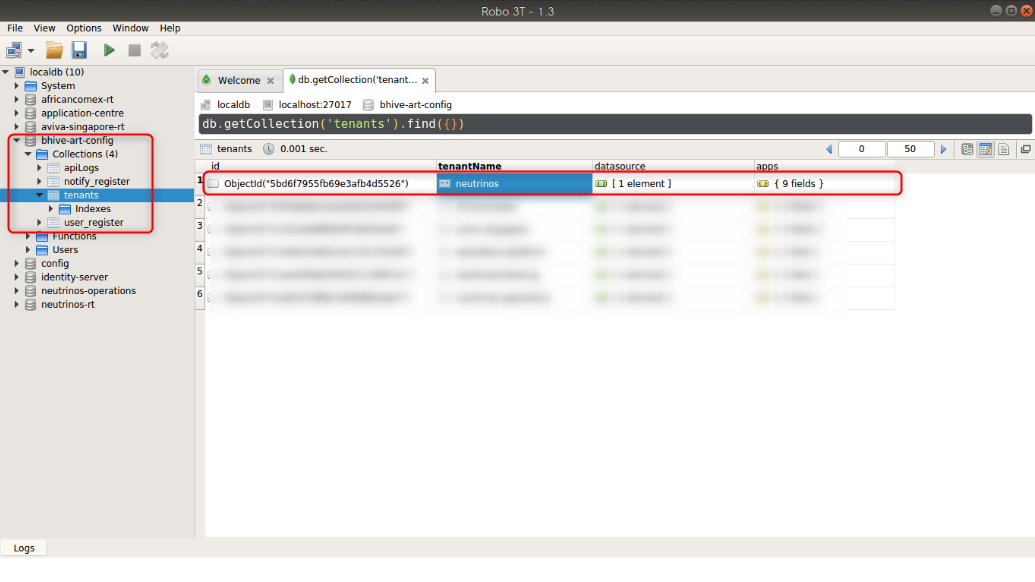Open the Logs panel at the bottom
Screen dimensions: 1035x582
point(24,548)
